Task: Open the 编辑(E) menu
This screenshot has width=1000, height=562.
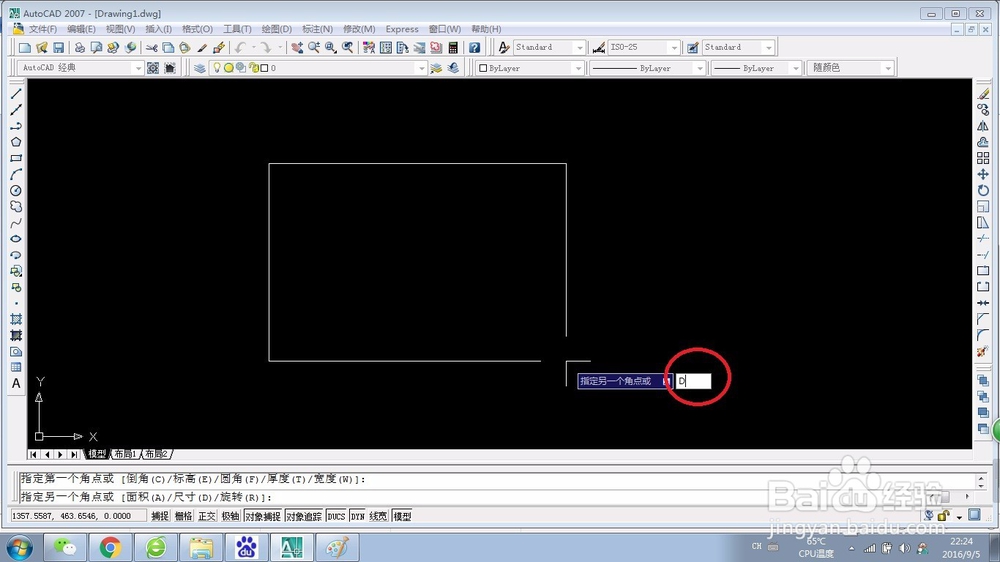Action: click(x=81, y=29)
